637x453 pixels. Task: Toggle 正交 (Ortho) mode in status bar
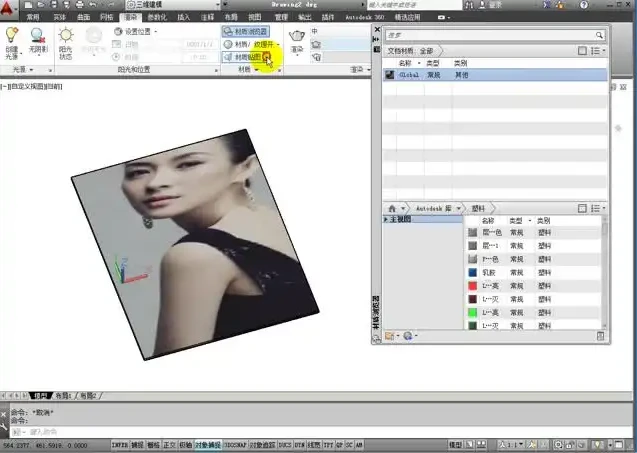click(x=169, y=443)
